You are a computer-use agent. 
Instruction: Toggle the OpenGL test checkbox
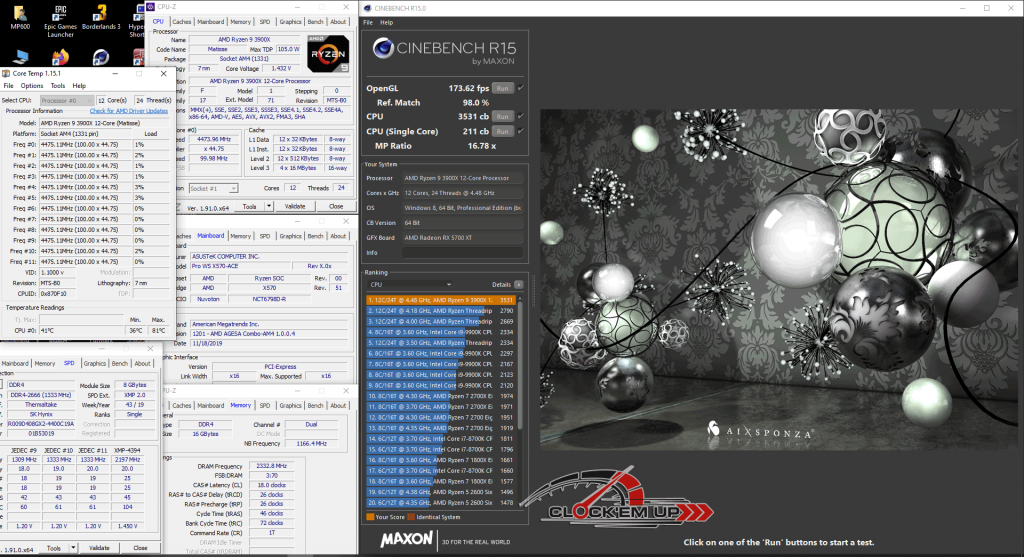click(521, 88)
